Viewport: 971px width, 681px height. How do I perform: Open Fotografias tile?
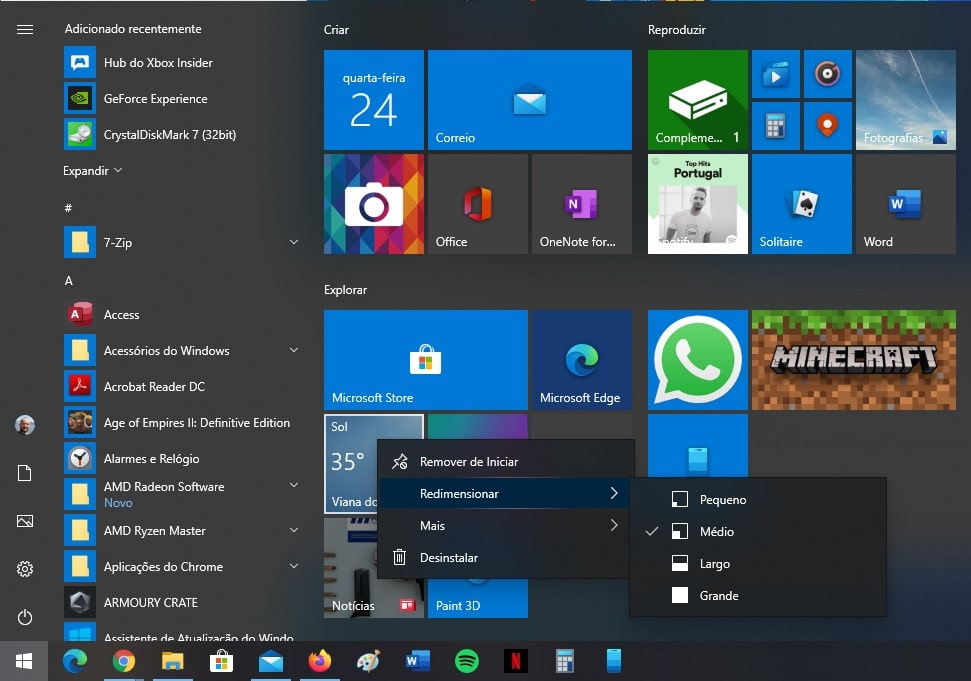click(x=906, y=100)
